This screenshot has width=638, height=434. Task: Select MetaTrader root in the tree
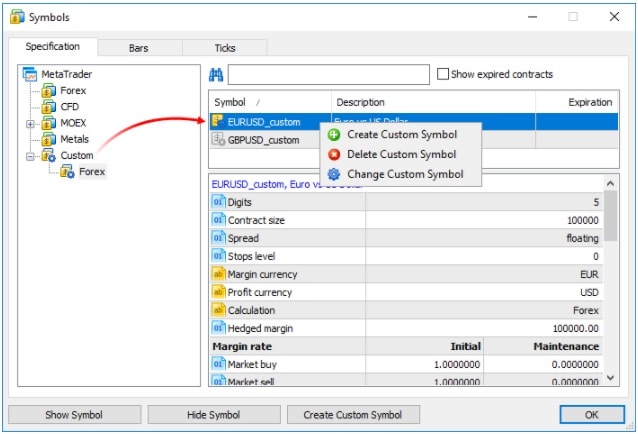click(67, 74)
